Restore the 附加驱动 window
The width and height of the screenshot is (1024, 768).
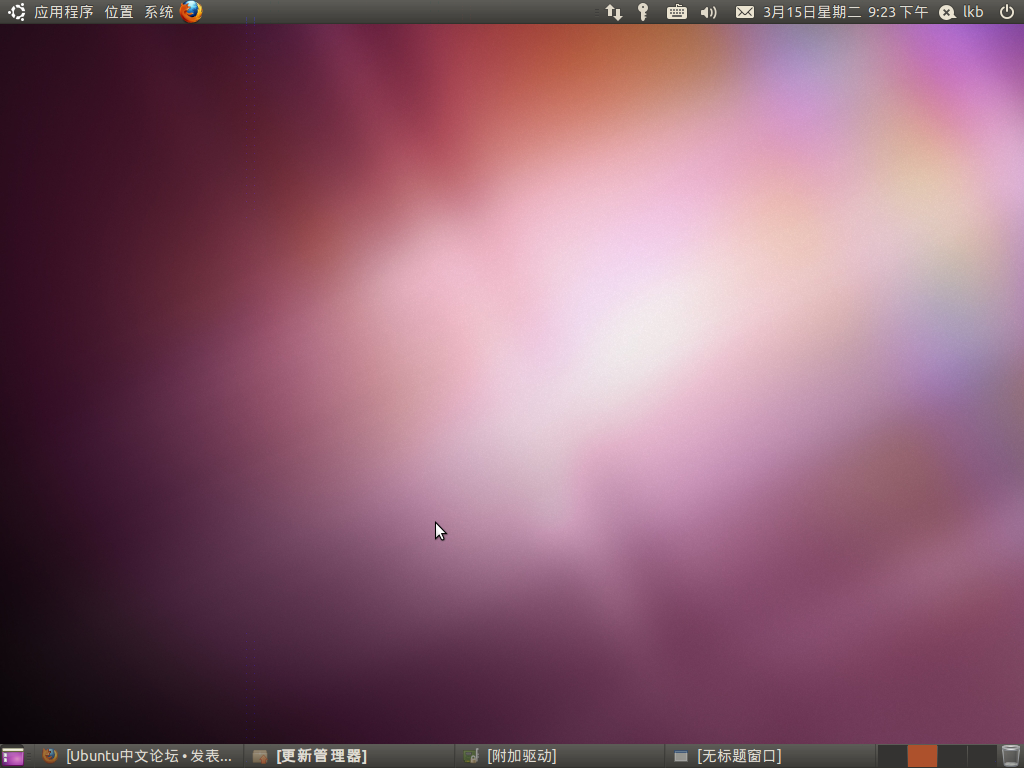click(x=559, y=756)
